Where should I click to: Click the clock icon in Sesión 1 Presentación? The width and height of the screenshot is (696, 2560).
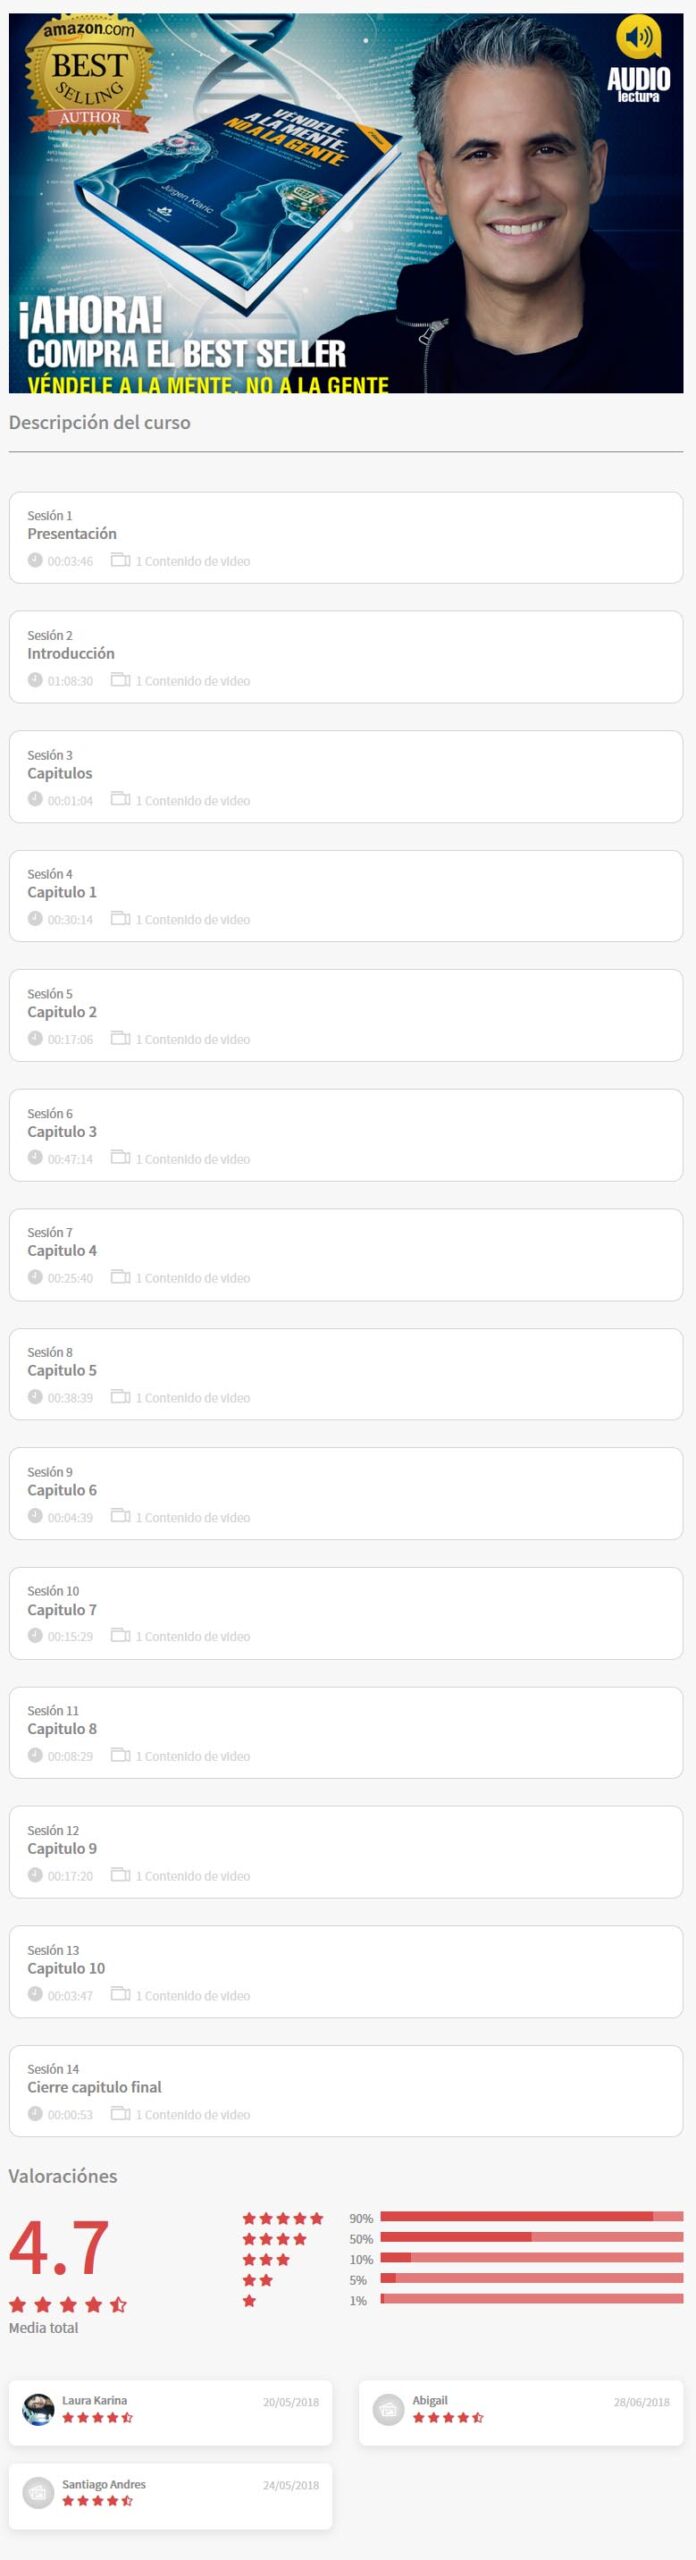tap(35, 560)
